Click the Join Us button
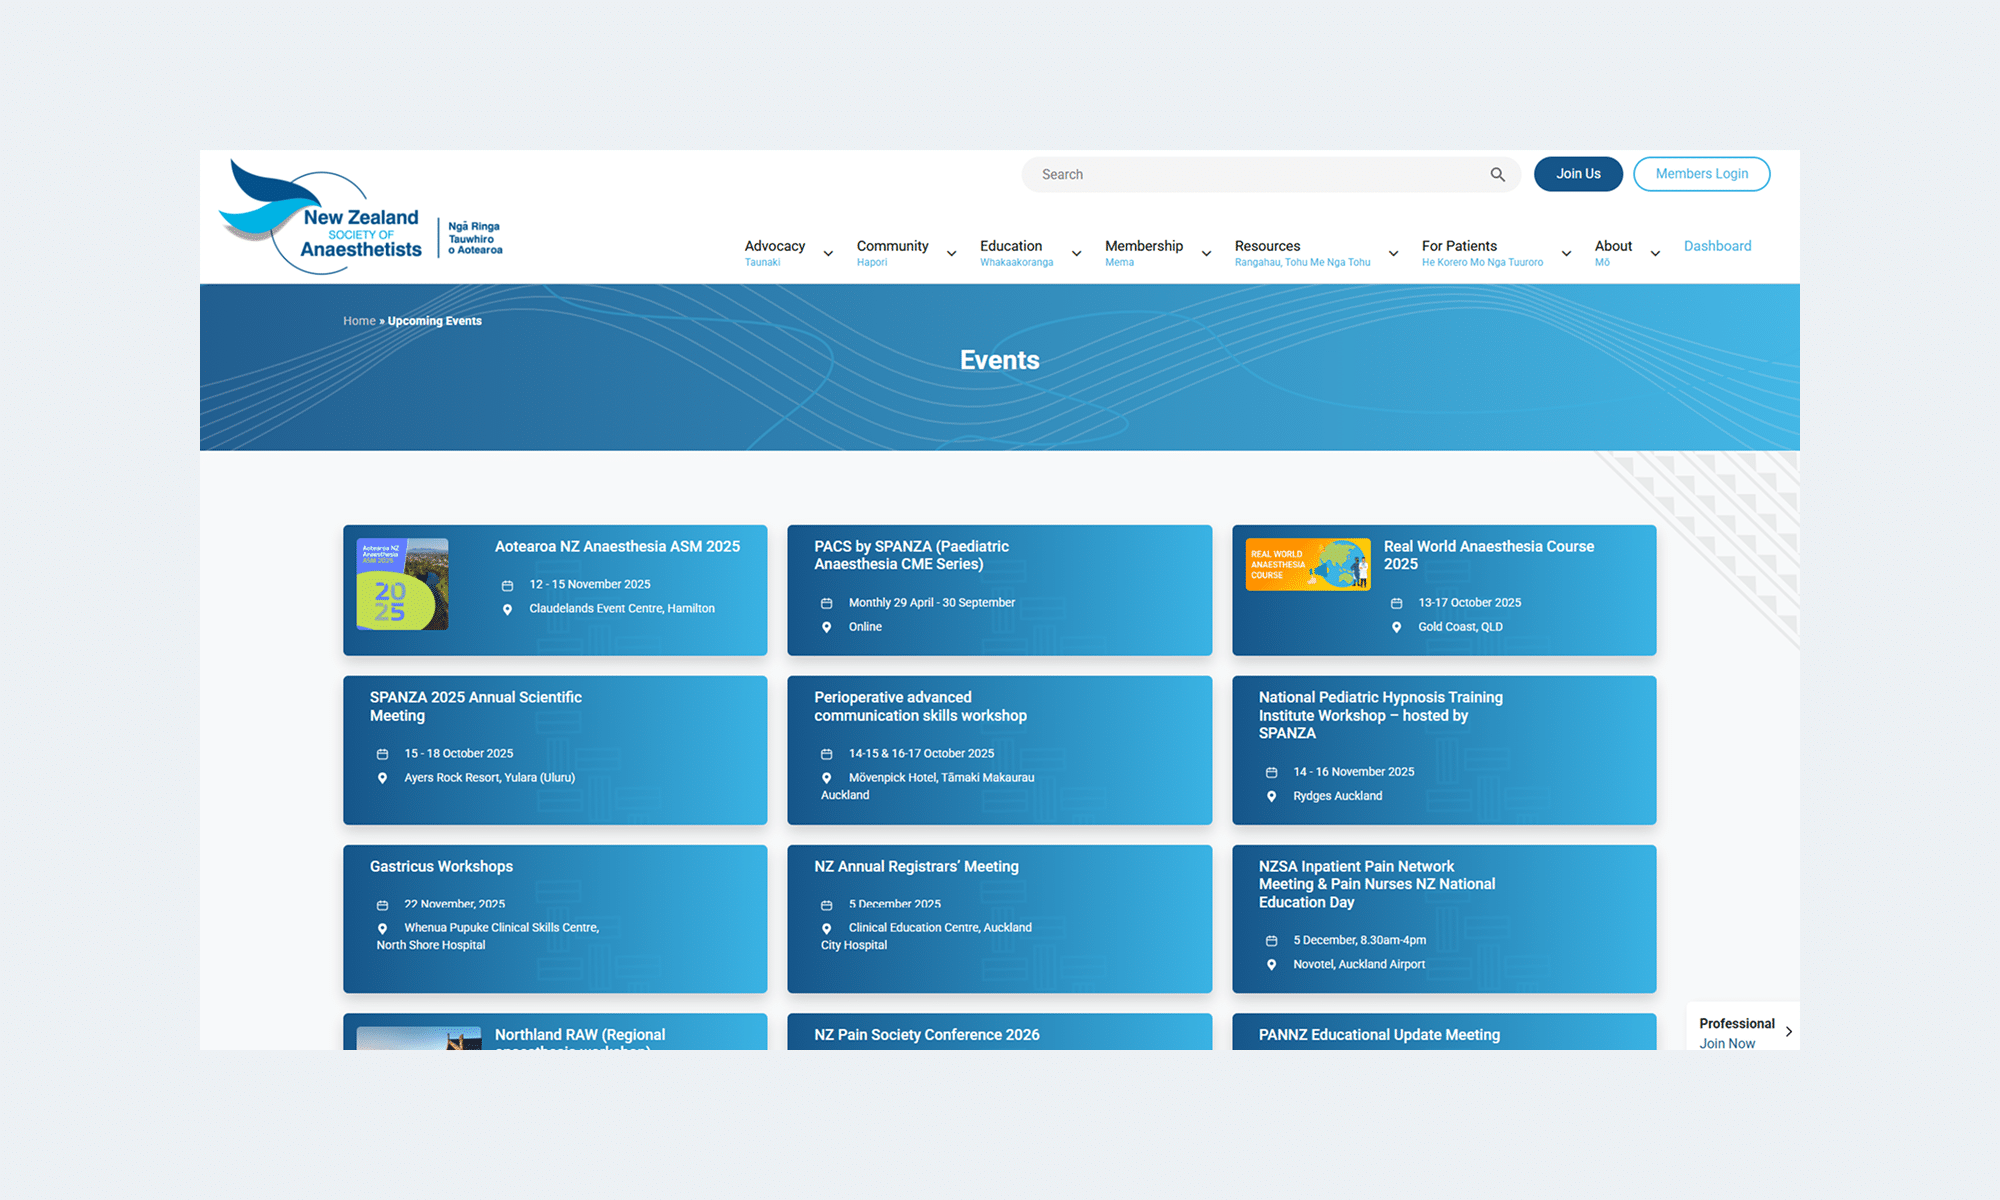 (1578, 174)
